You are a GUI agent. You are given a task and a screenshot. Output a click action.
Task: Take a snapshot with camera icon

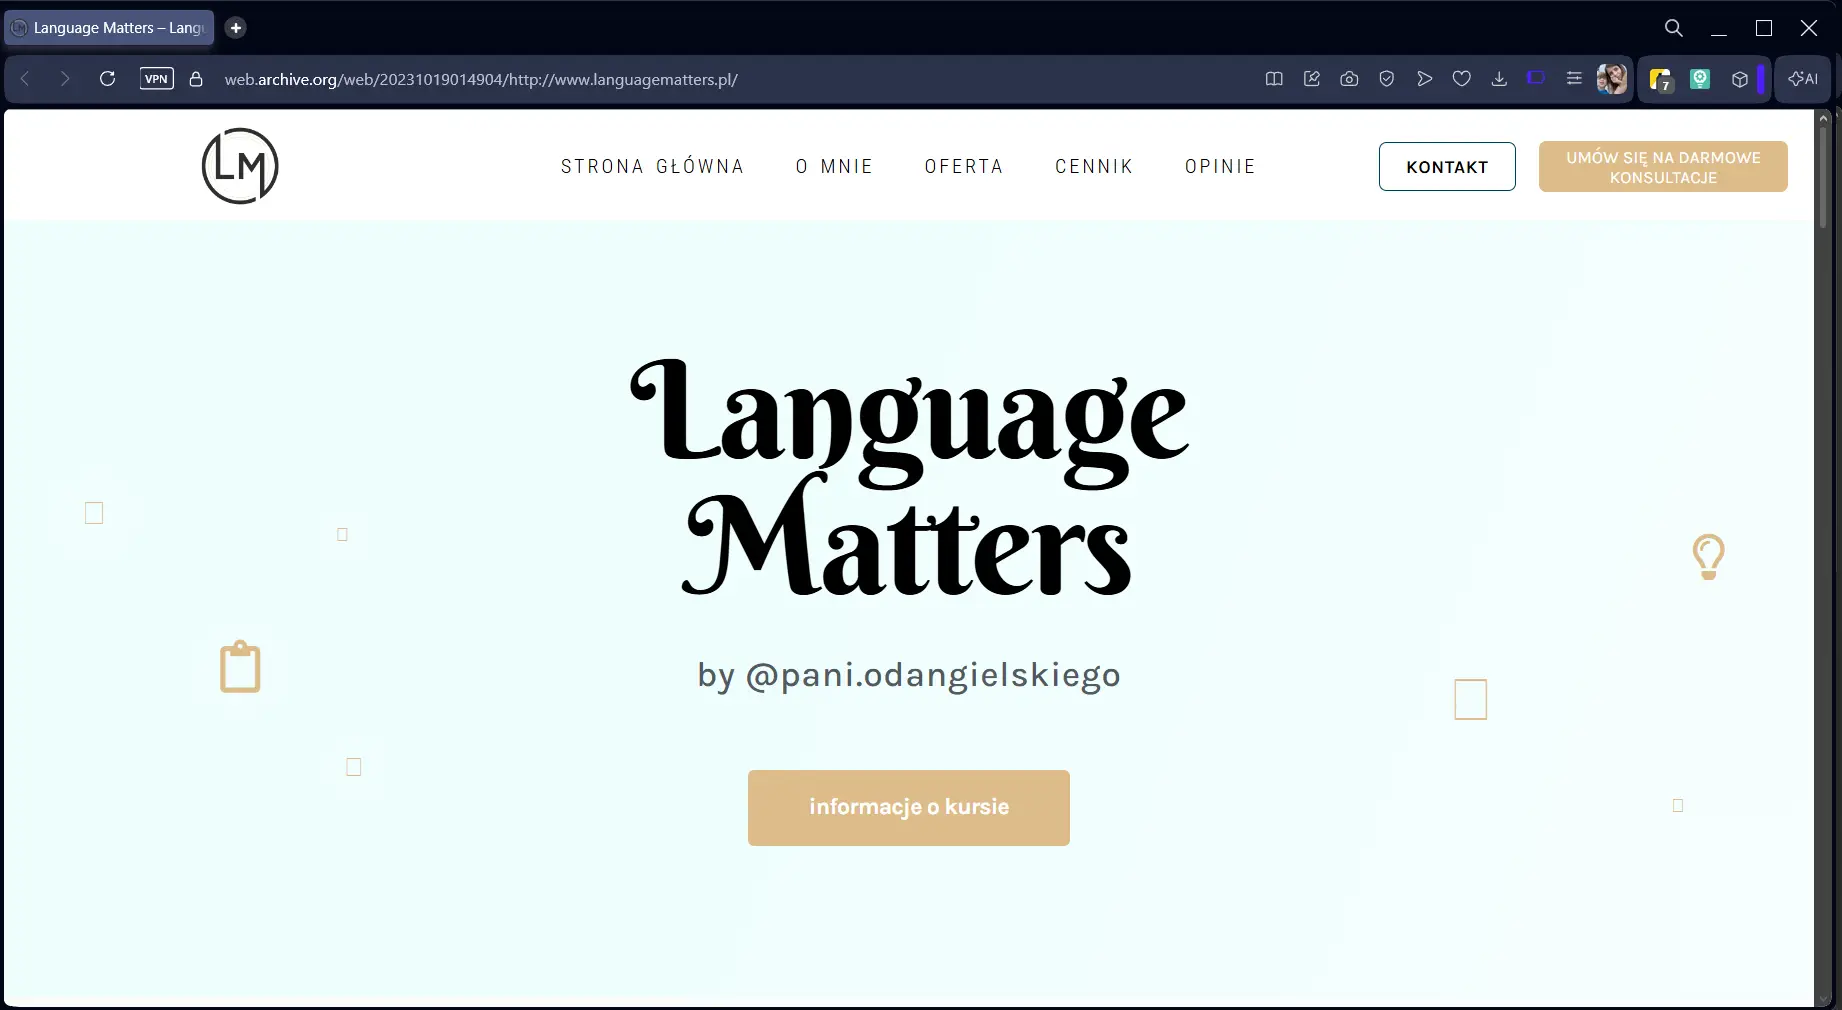1349,79
